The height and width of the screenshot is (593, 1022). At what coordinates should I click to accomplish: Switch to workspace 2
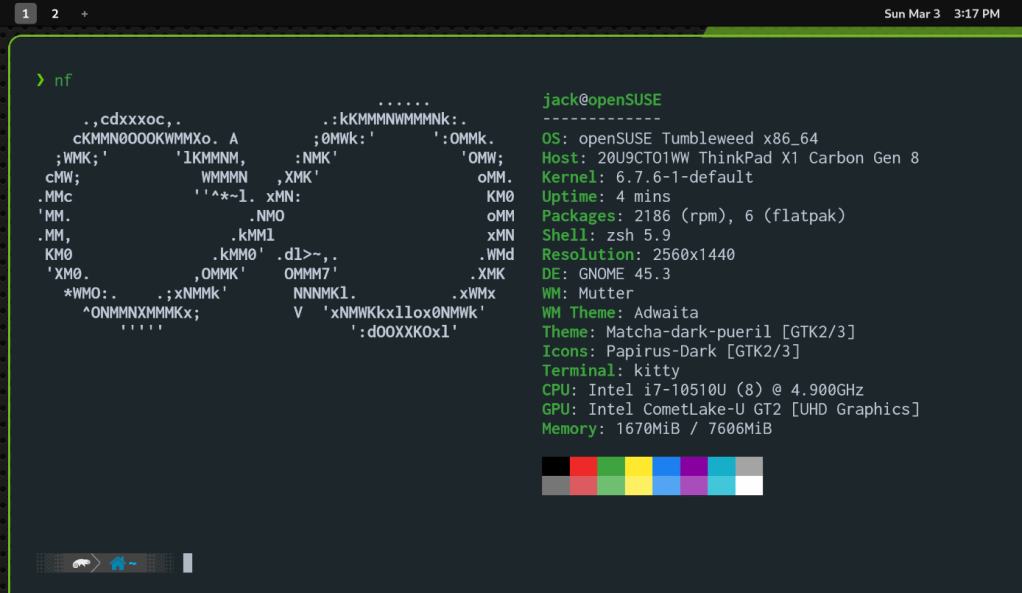pos(55,14)
